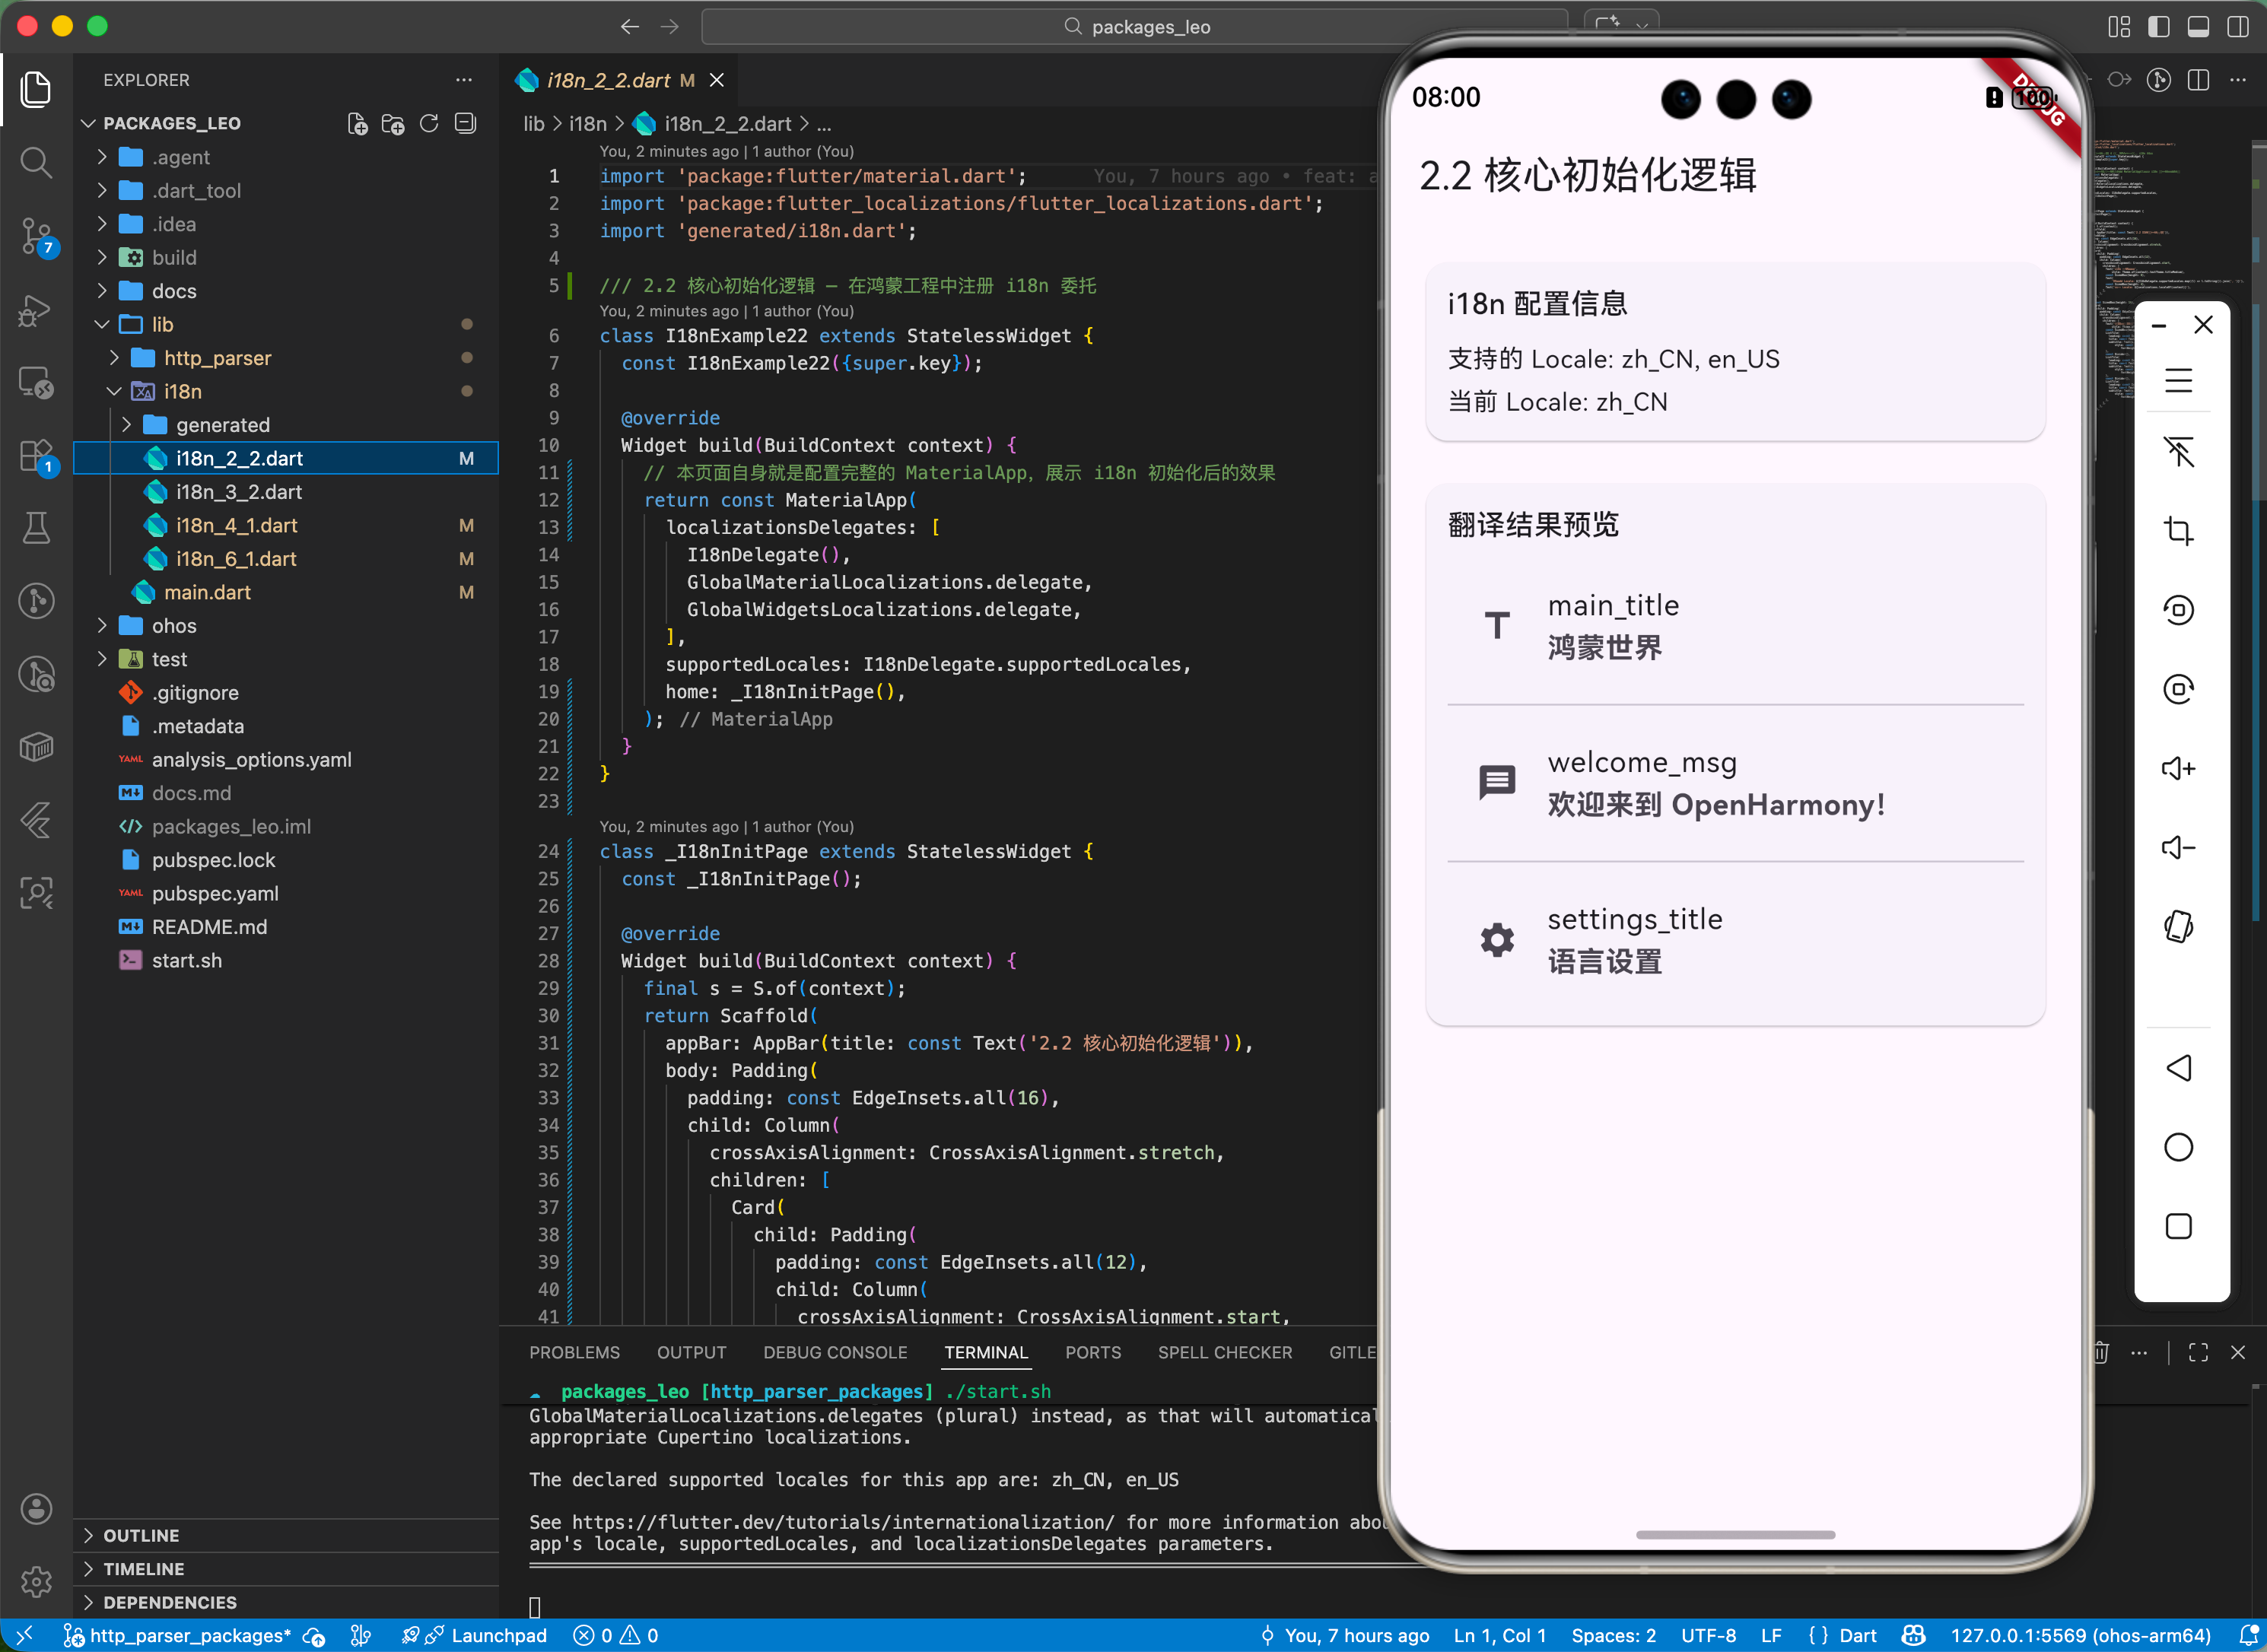Open the Search view in activity bar
2267x1652 pixels.
pyautogui.click(x=36, y=162)
